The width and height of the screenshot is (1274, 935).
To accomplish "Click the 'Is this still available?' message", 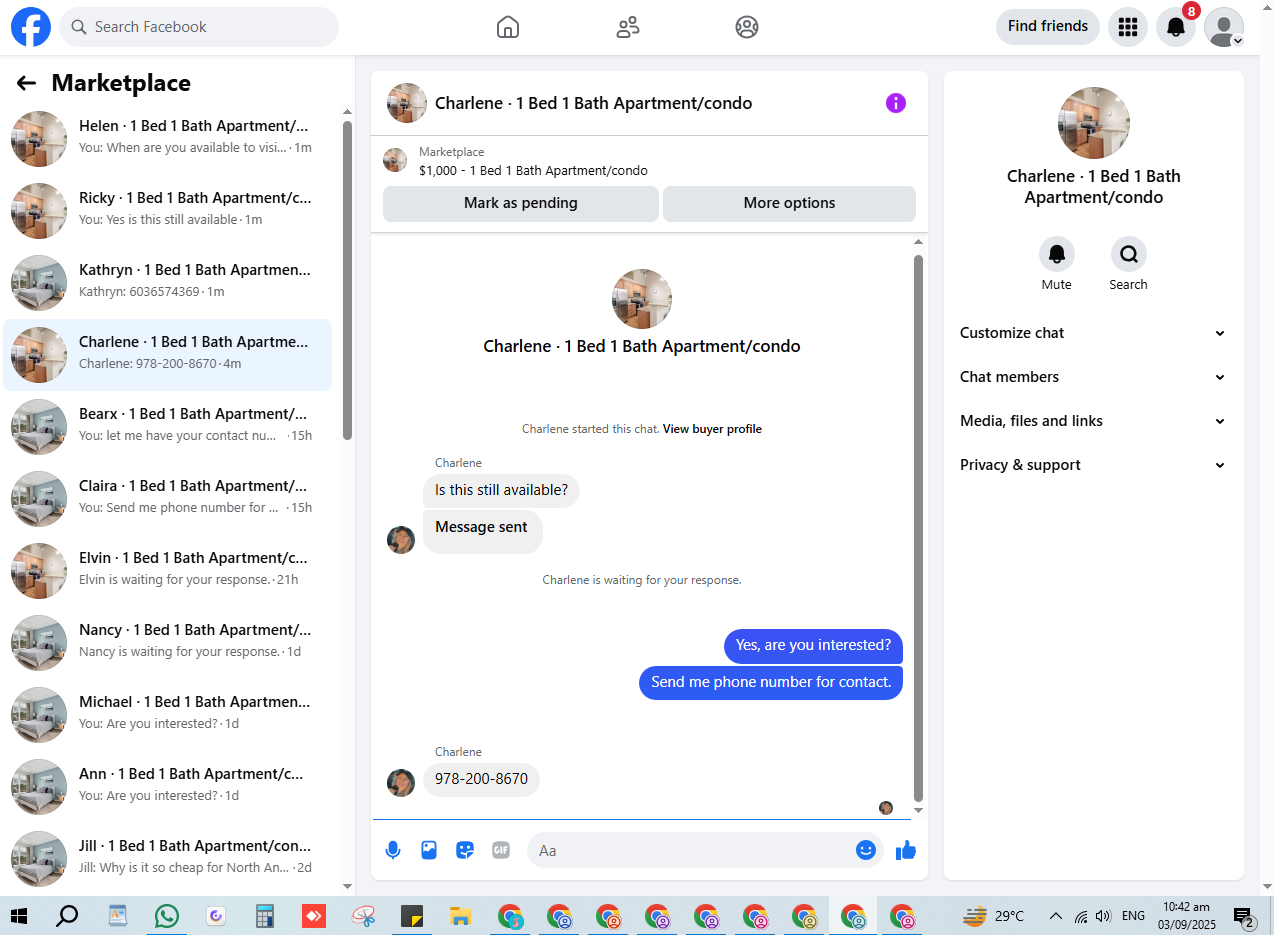I will point(501,491).
